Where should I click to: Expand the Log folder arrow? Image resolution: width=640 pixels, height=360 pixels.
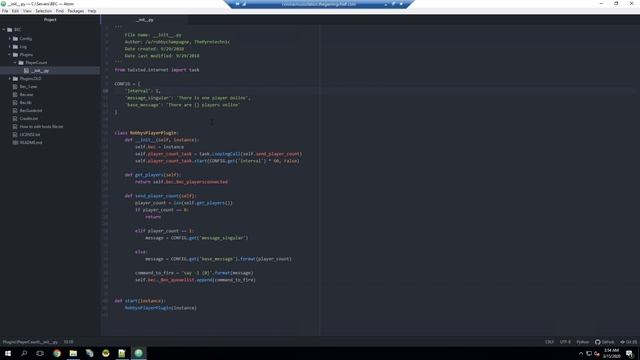pos(10,47)
